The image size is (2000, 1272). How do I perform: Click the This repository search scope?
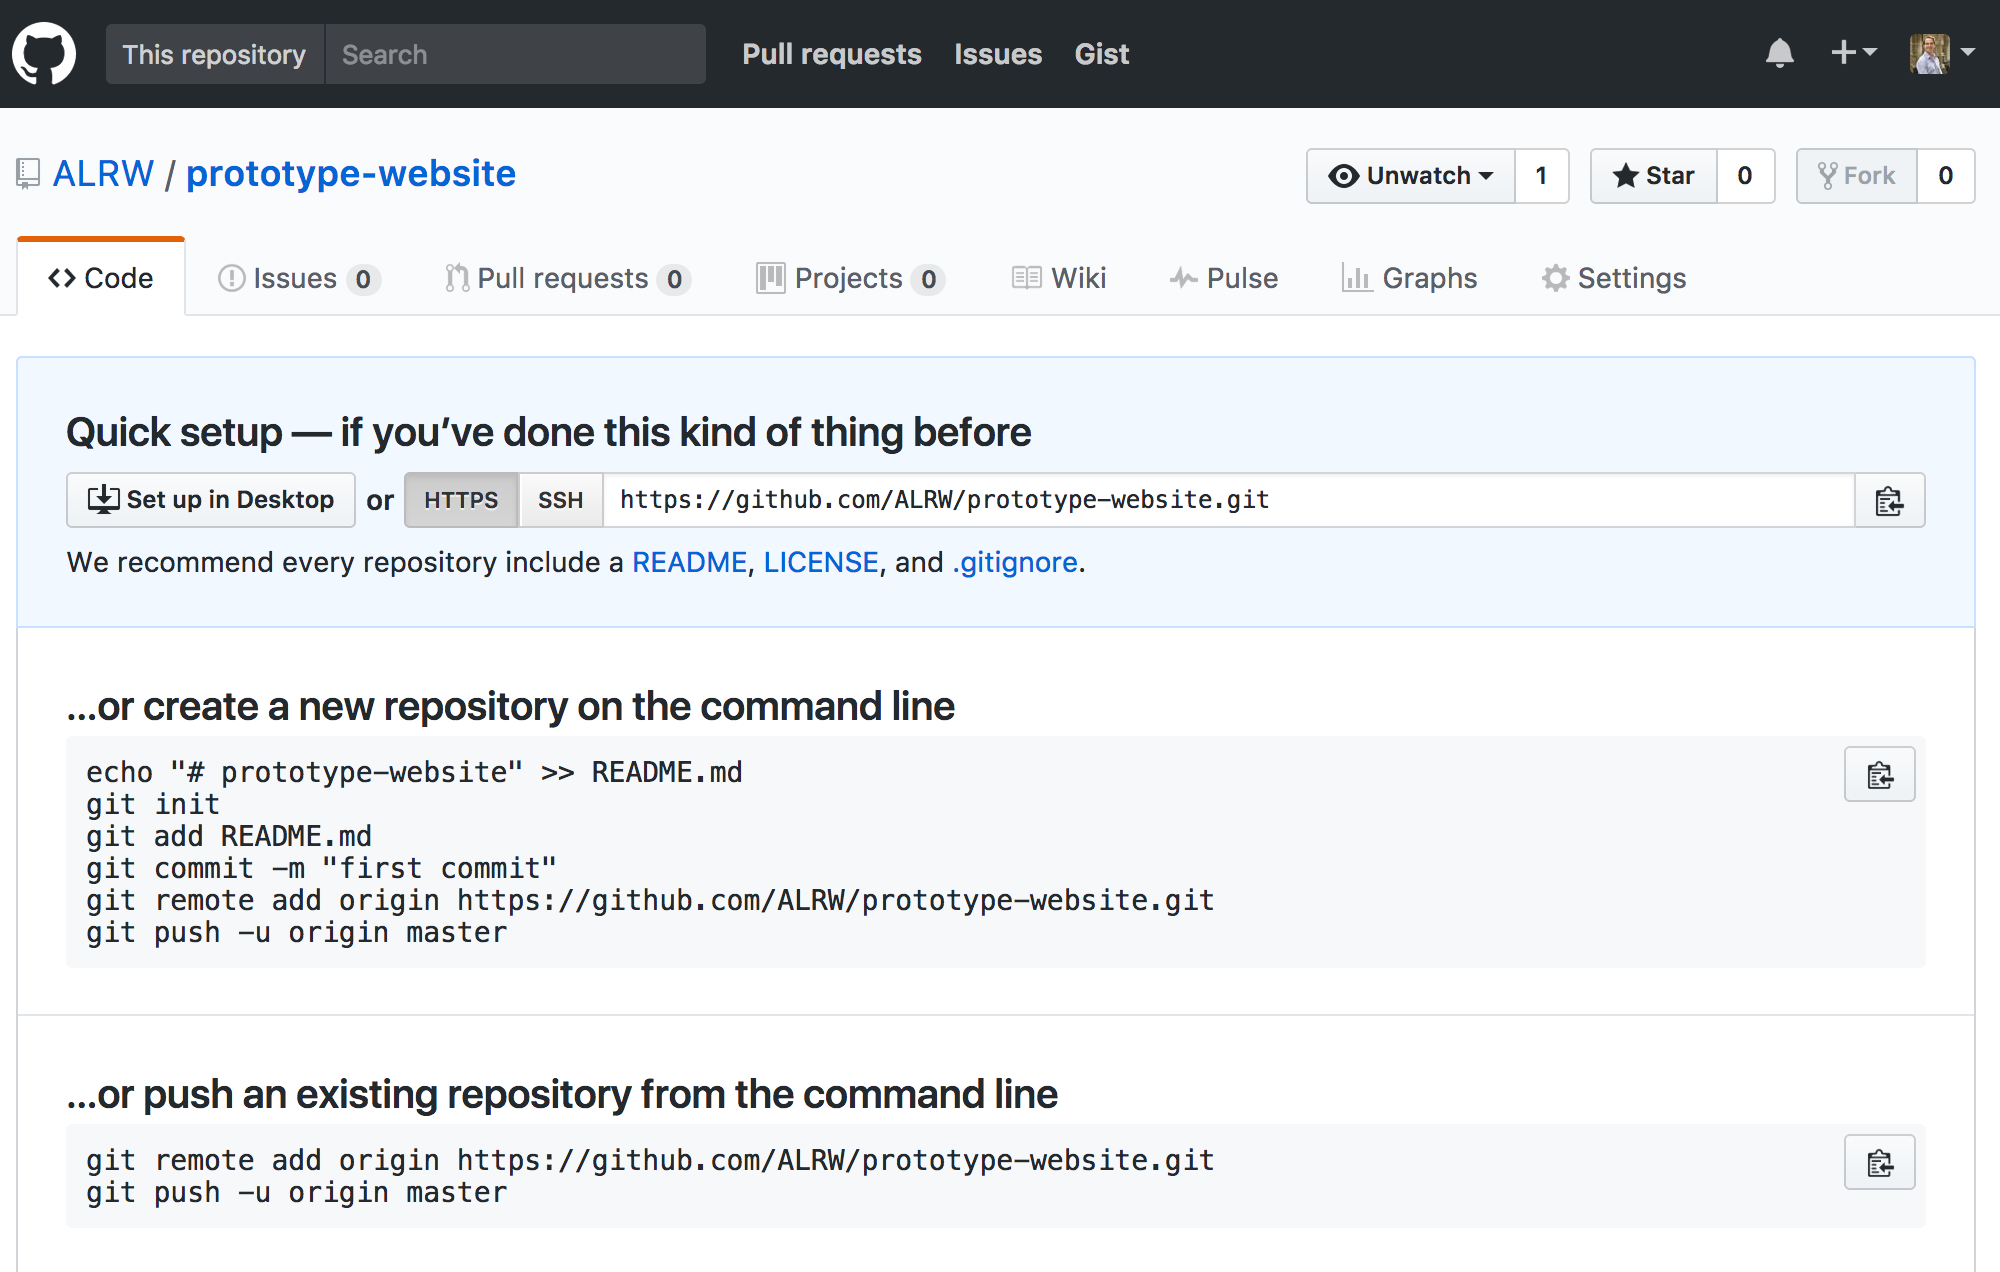point(215,54)
